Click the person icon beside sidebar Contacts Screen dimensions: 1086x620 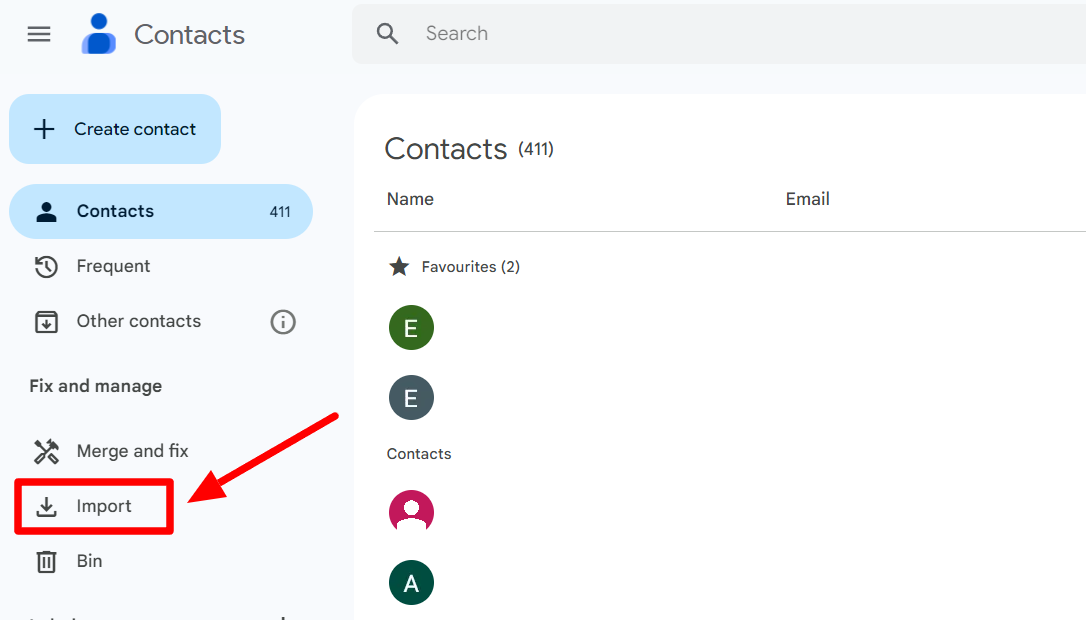pos(46,211)
